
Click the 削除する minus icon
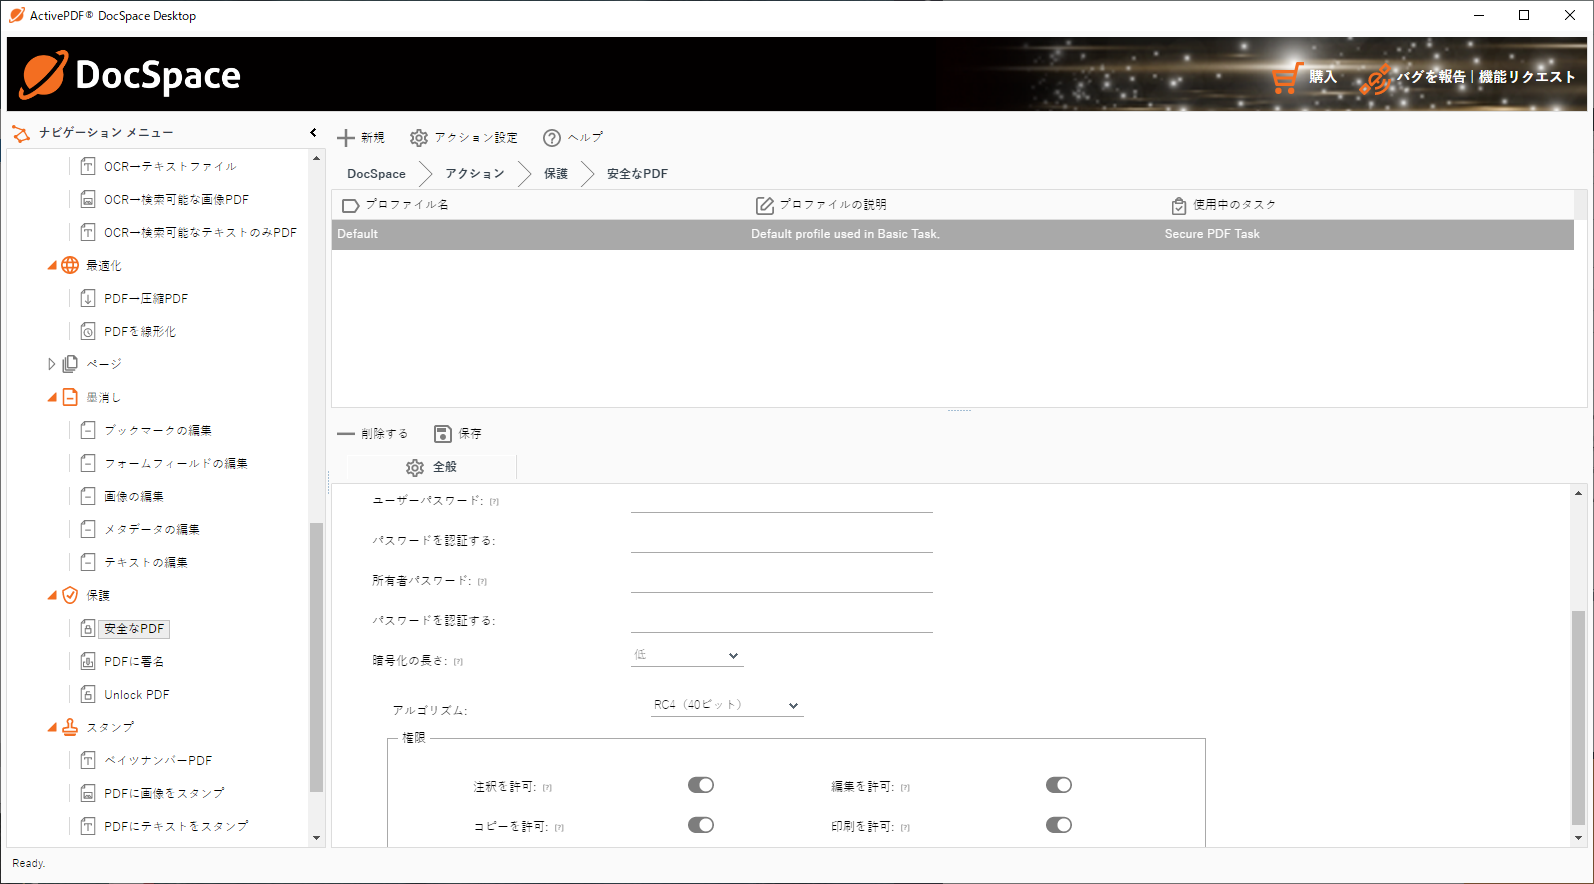346,434
